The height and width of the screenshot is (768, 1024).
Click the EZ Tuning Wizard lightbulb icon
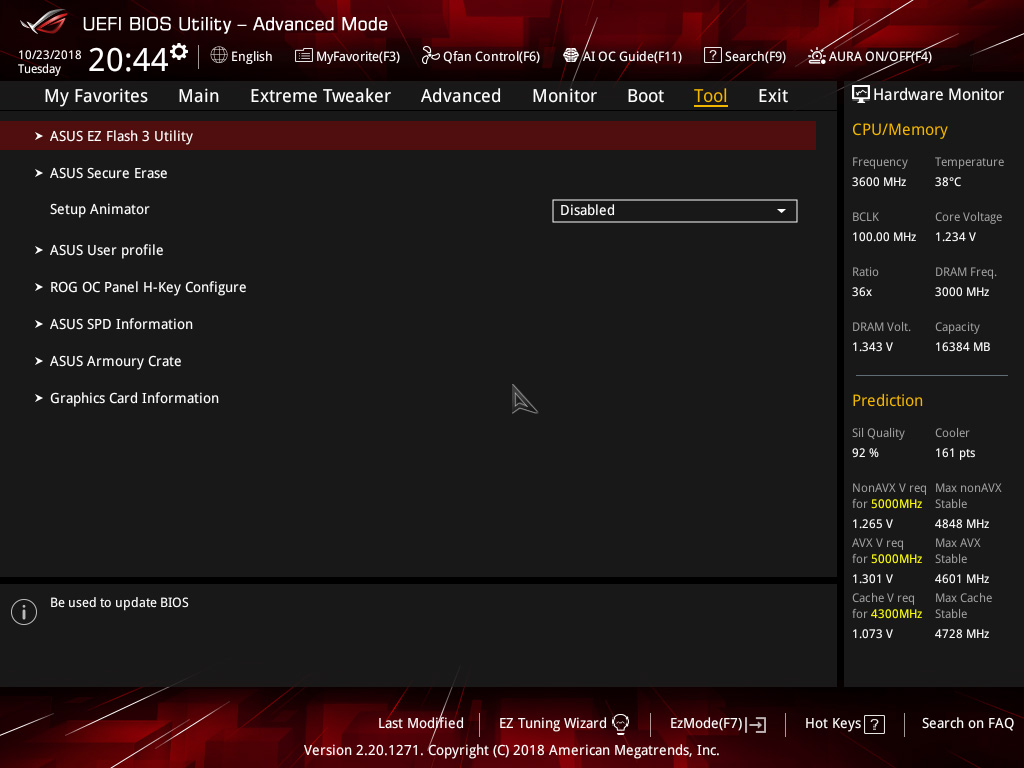[x=620, y=724]
